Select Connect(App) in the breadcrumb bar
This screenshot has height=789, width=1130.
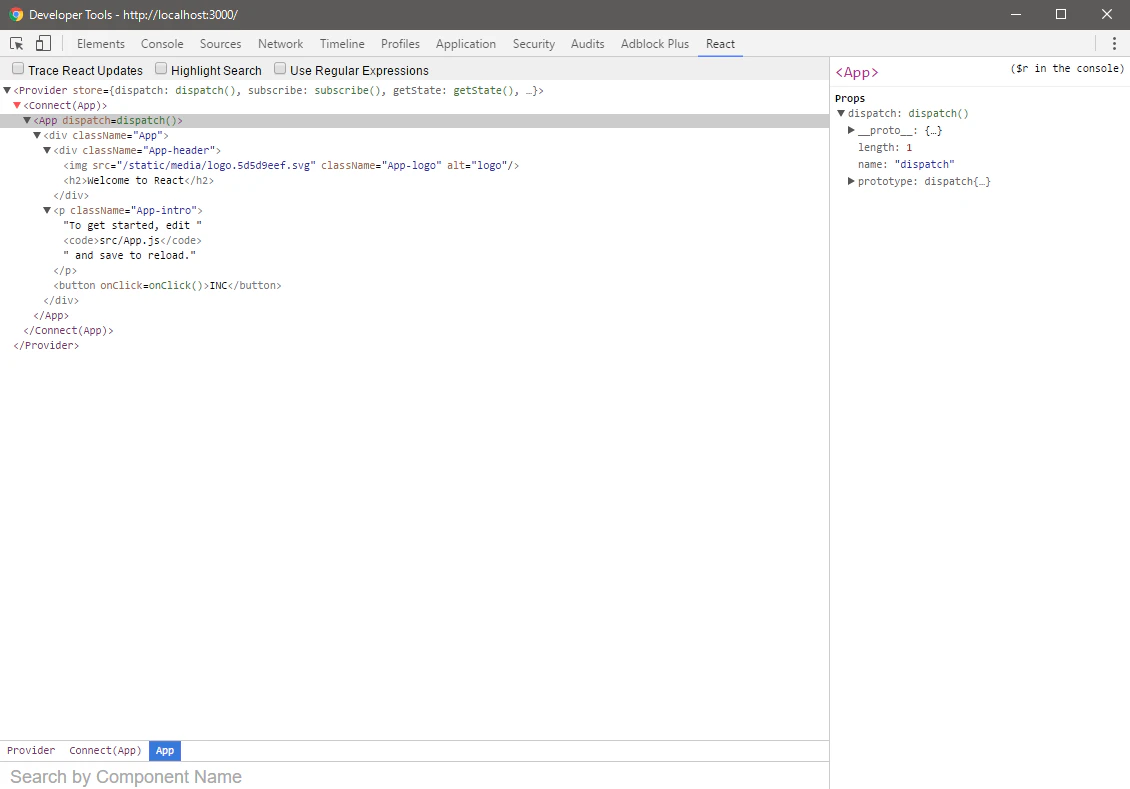coord(105,751)
